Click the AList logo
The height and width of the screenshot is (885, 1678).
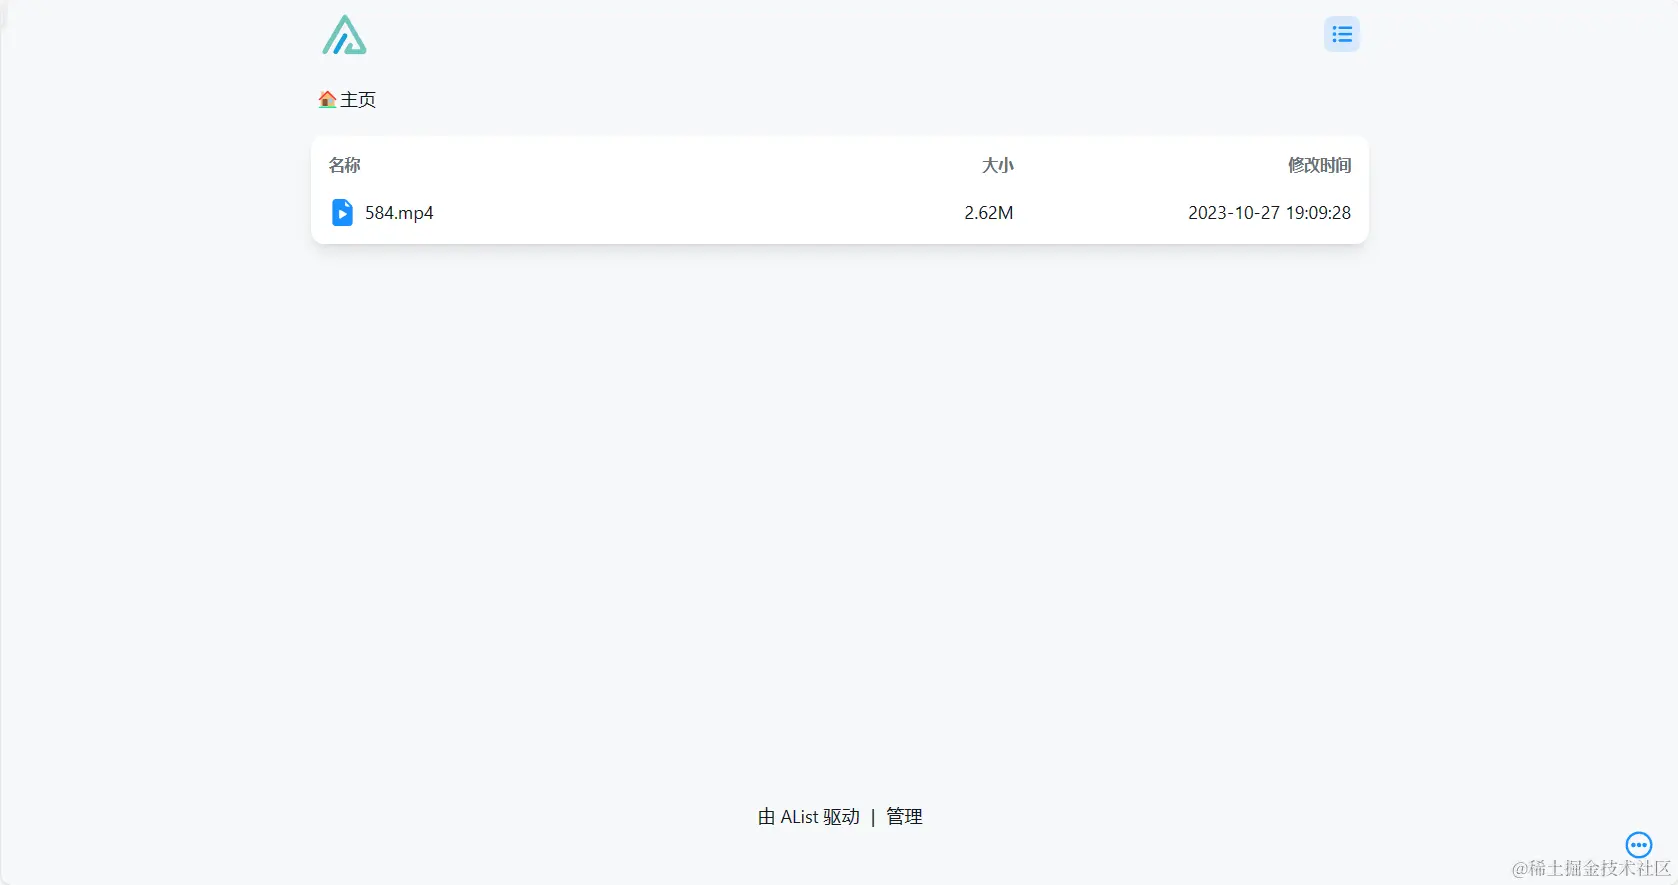tap(344, 35)
